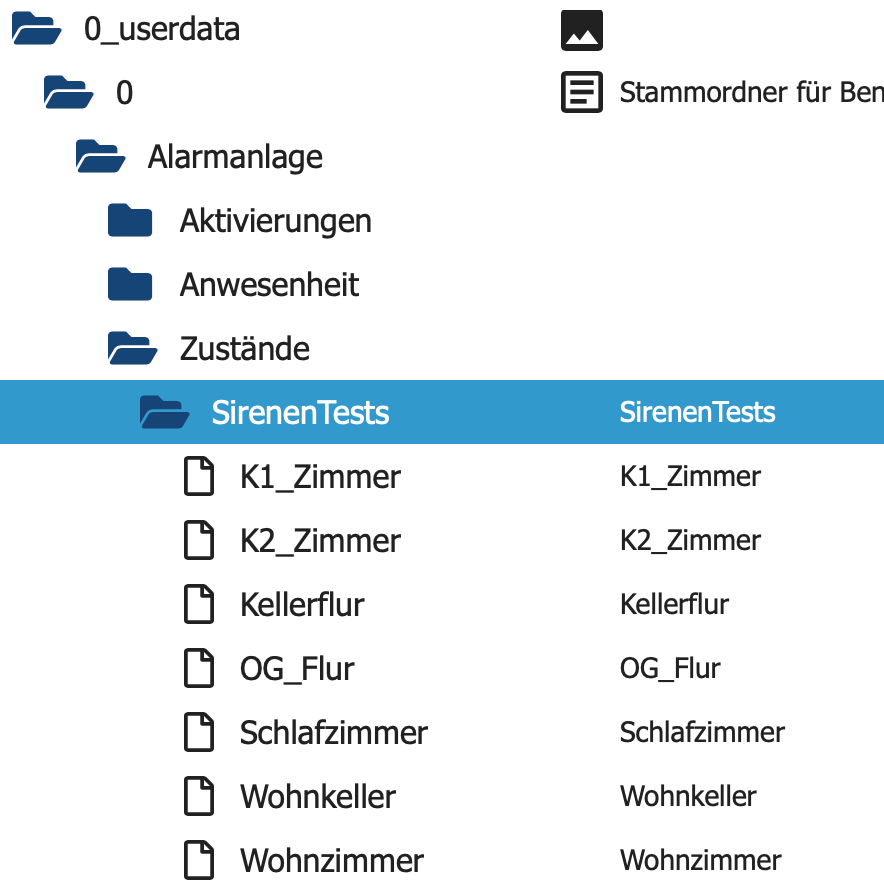Expand the closed Anwesenheit folder

pos(130,285)
